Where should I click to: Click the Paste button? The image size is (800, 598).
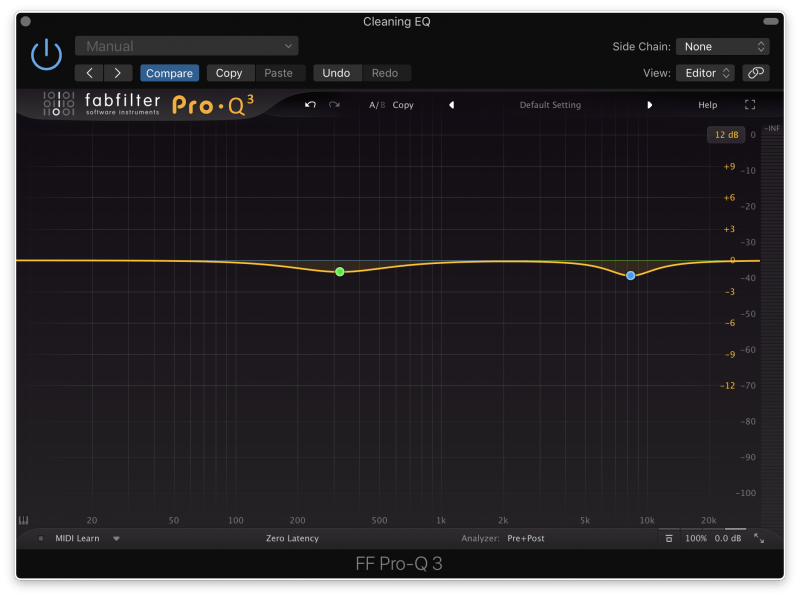click(x=279, y=73)
